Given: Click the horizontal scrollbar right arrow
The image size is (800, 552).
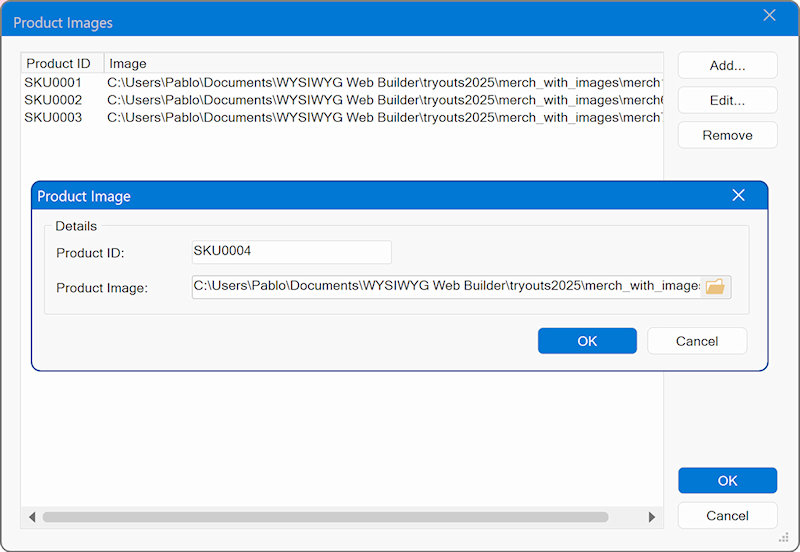Looking at the screenshot, I should point(652,517).
